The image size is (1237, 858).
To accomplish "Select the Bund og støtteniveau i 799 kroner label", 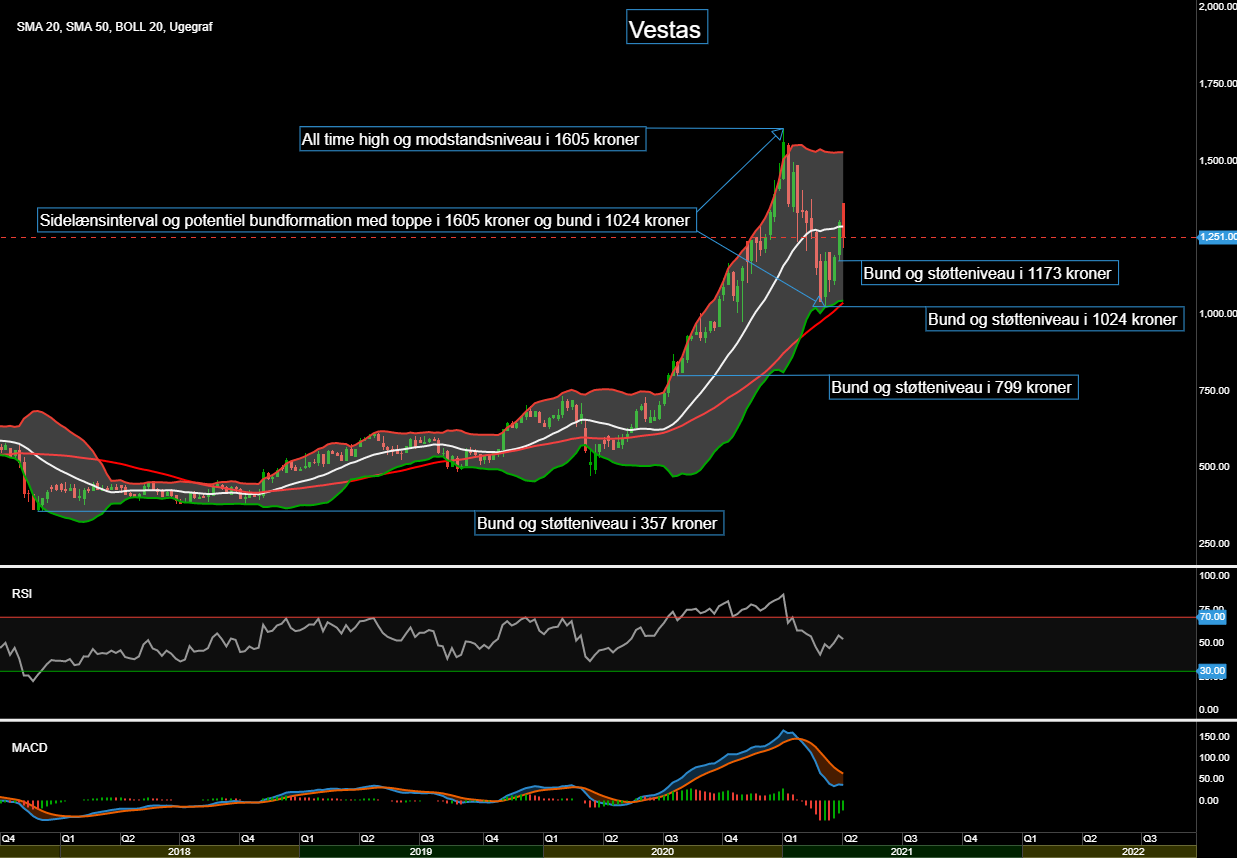I will (953, 387).
